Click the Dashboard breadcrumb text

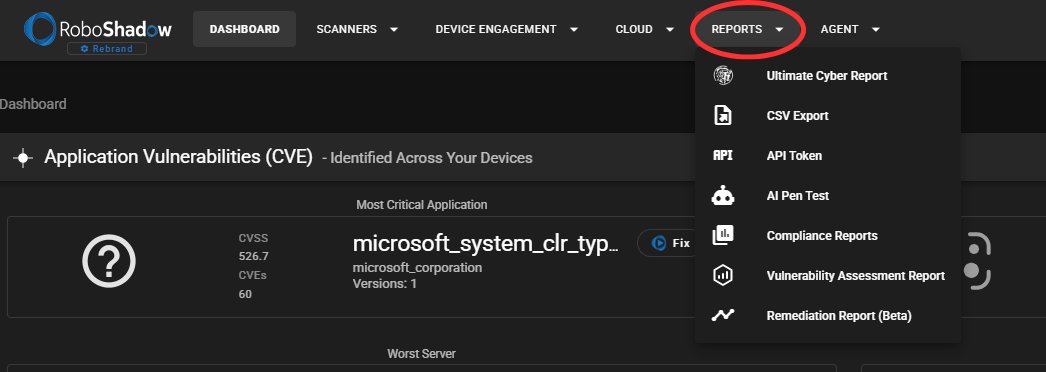click(x=33, y=104)
